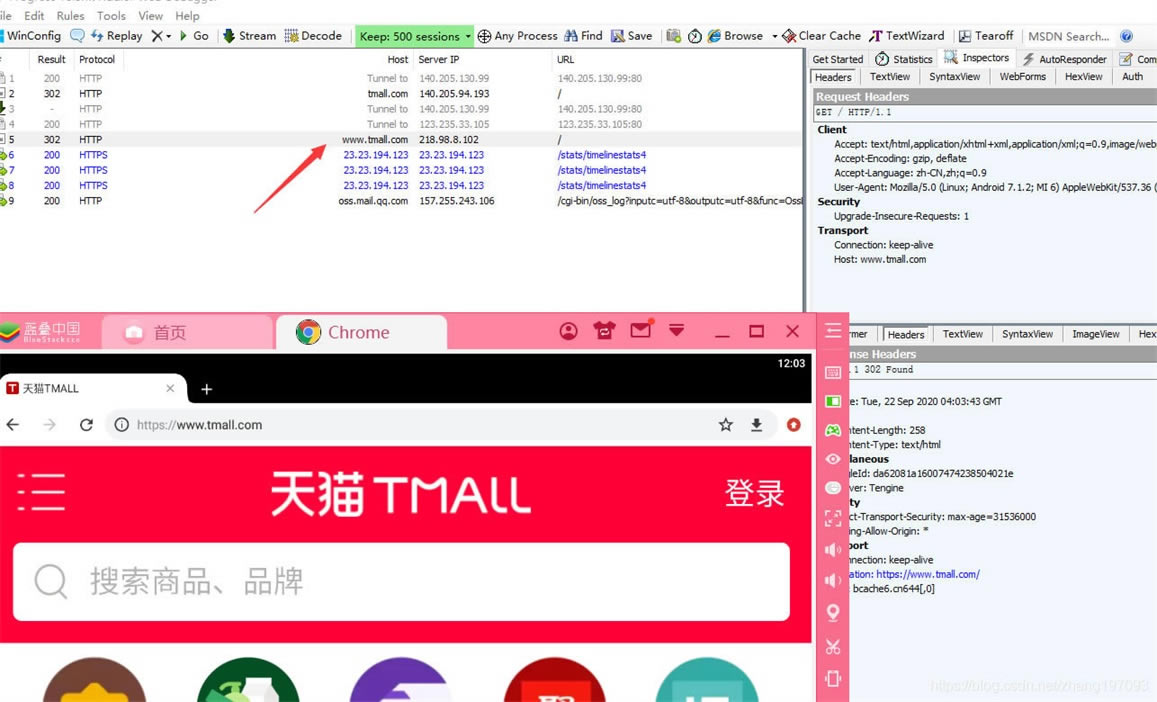Screen dimensions: 1157x702
Task: Set location with BlueStacks pin icon
Action: coord(833,613)
